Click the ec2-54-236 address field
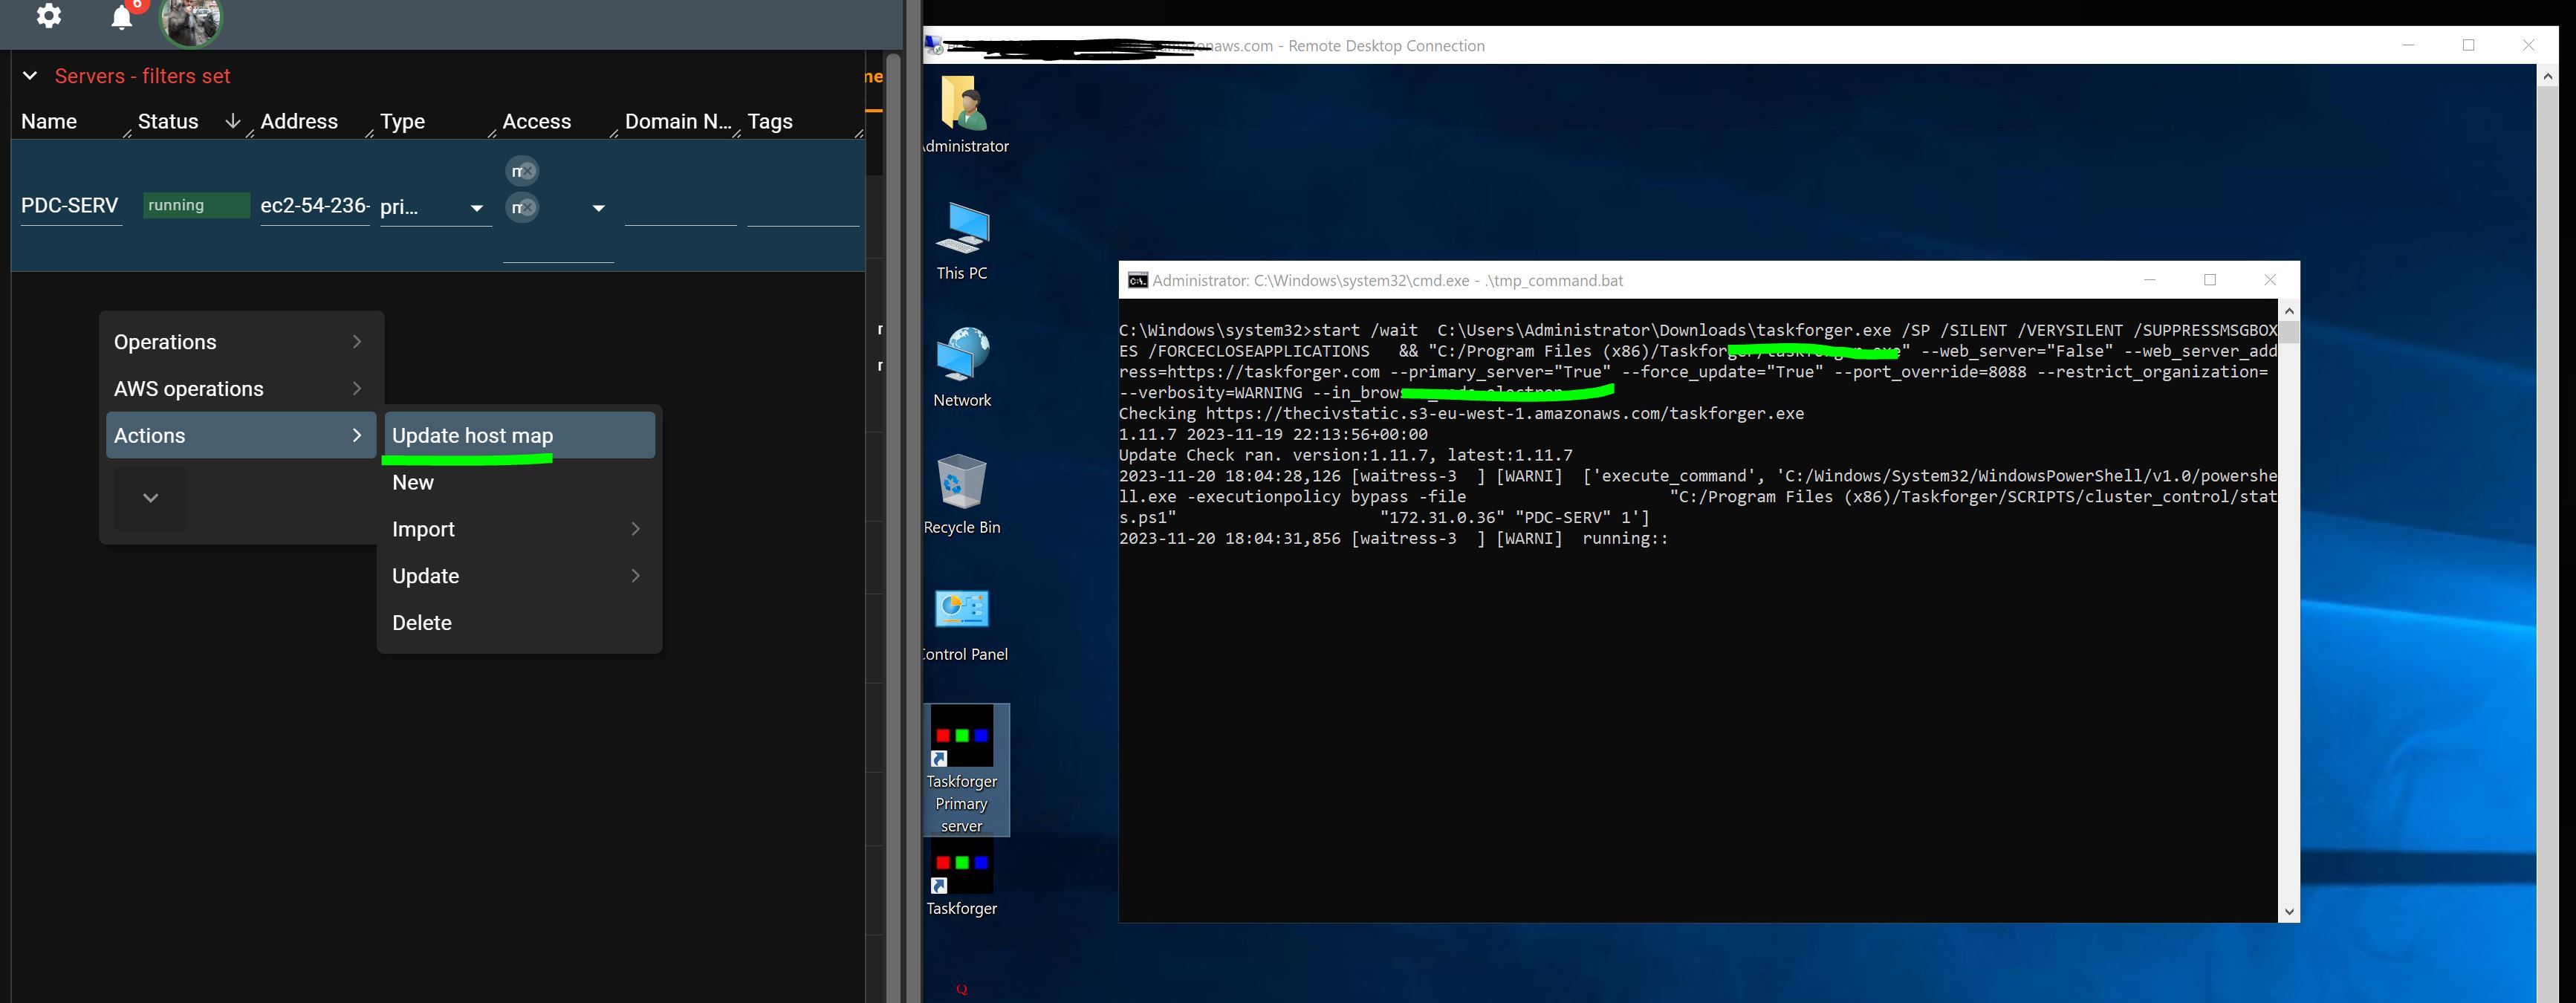This screenshot has height=1003, width=2576. click(315, 206)
